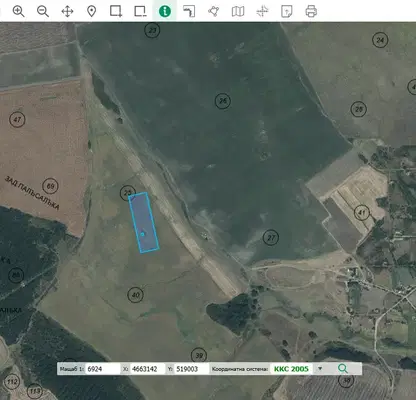The height and width of the screenshot is (400, 416).
Task: Open the map layers book icon
Action: [x=238, y=12]
